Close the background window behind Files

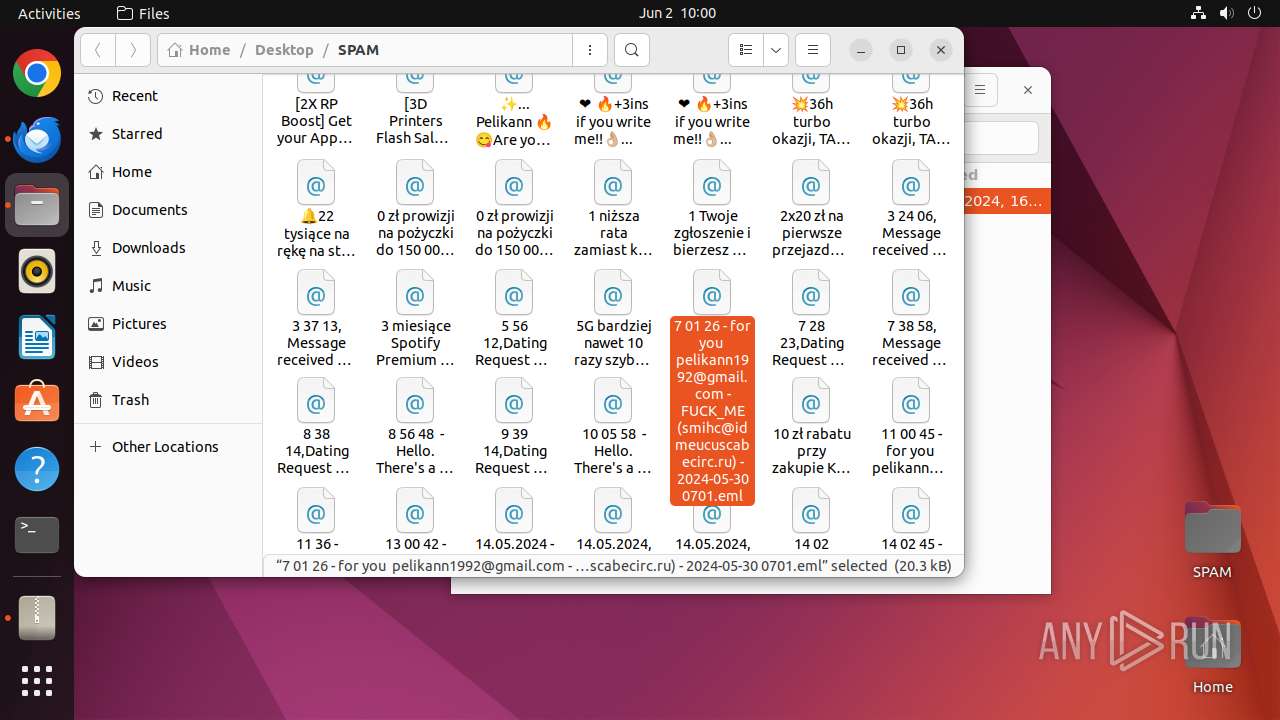click(x=1027, y=90)
